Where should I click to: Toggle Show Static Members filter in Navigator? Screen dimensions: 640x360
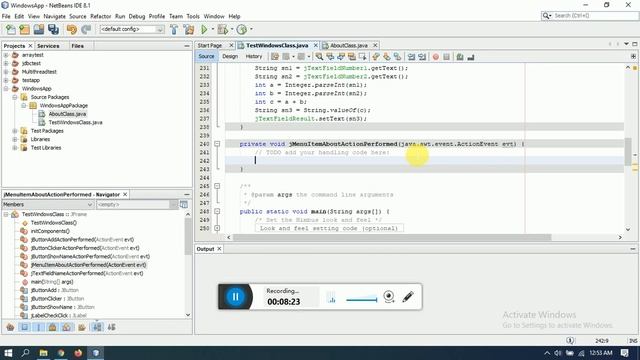click(39, 327)
